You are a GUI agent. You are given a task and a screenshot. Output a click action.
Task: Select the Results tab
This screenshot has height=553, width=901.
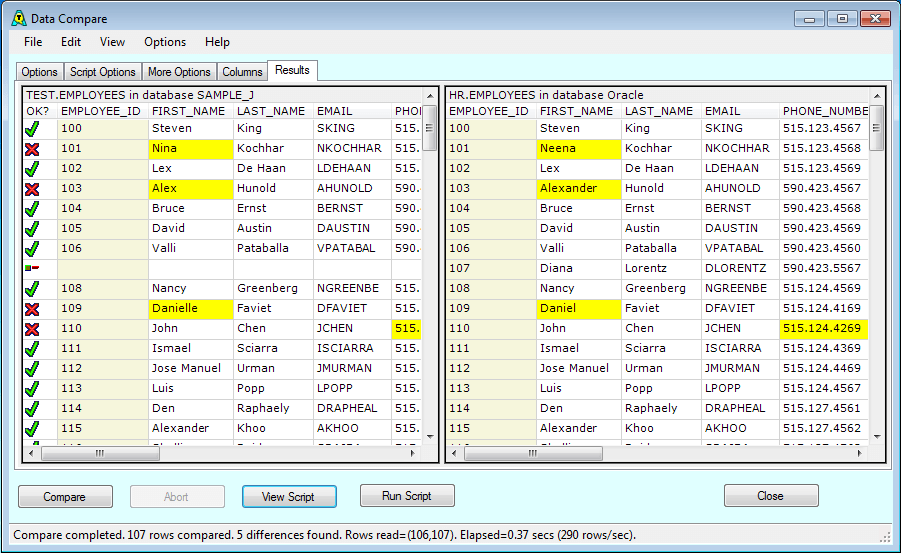(x=292, y=70)
